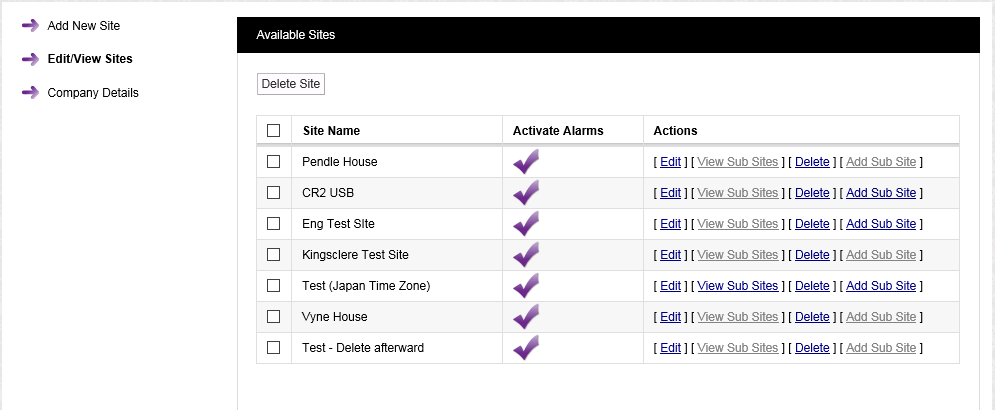Click Delete link for Eng Test Site

tap(811, 224)
